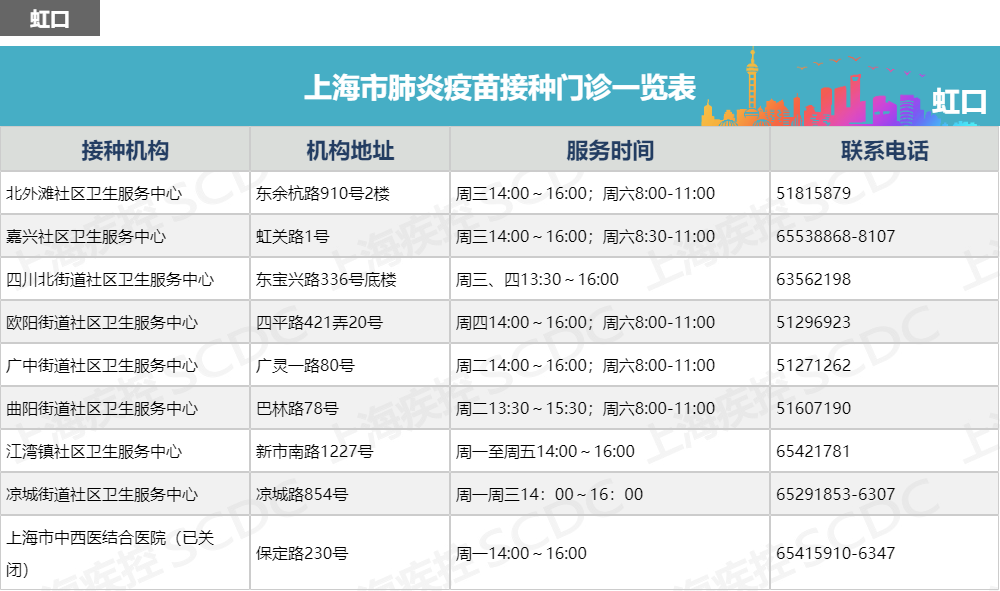This screenshot has height=591, width=1000.
Task: Click address 东宝兴路336号底楼
Action: point(326,279)
